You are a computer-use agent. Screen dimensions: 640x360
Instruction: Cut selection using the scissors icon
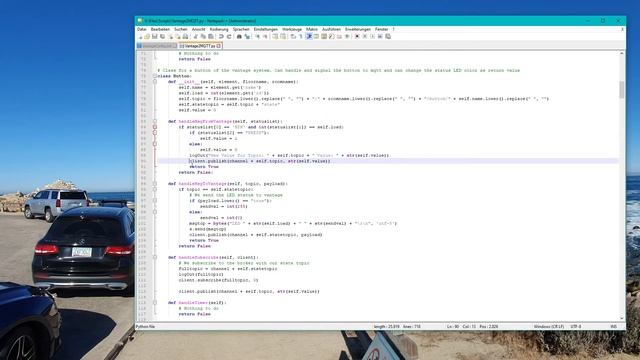click(196, 36)
